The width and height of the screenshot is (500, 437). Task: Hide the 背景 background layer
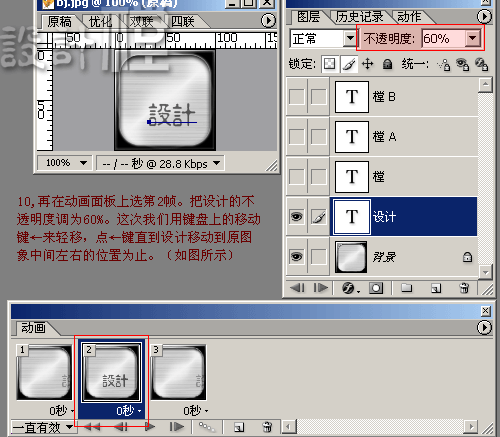click(296, 257)
